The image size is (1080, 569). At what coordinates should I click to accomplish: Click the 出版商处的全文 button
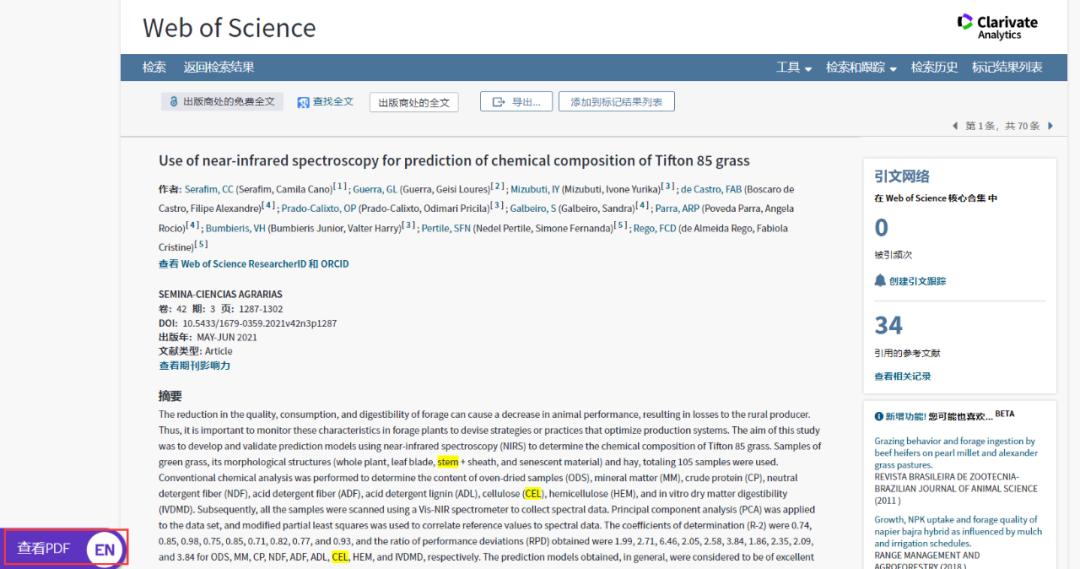click(x=414, y=102)
